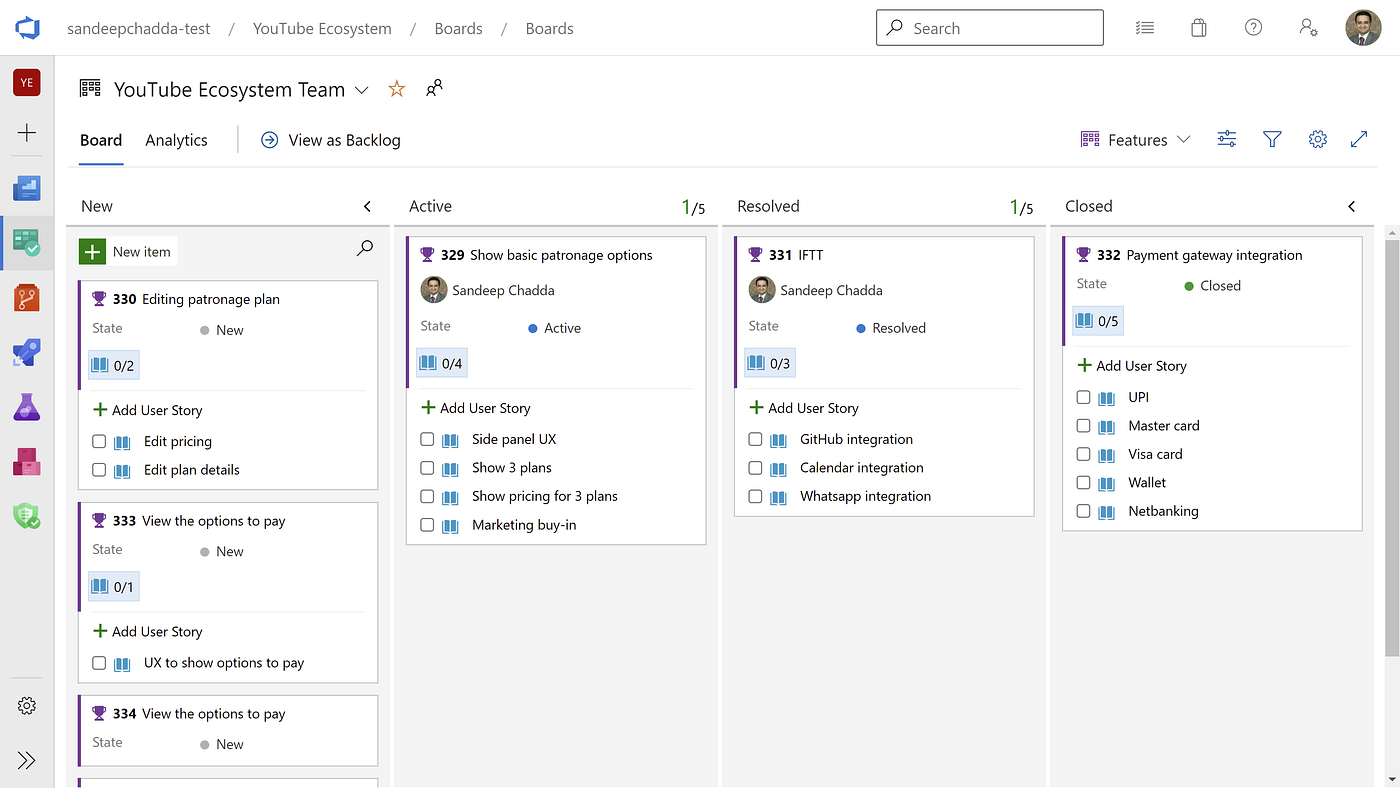Select the Board tab
1400x788 pixels.
click(101, 140)
